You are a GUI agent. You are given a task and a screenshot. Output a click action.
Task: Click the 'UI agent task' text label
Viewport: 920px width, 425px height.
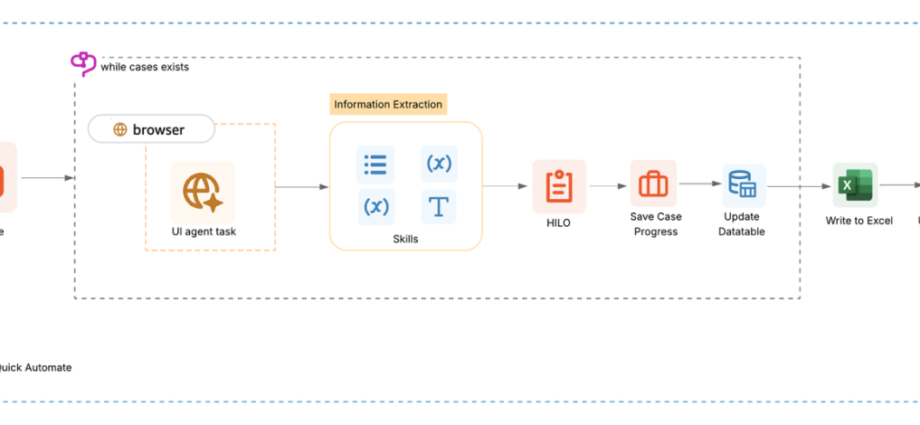(203, 233)
